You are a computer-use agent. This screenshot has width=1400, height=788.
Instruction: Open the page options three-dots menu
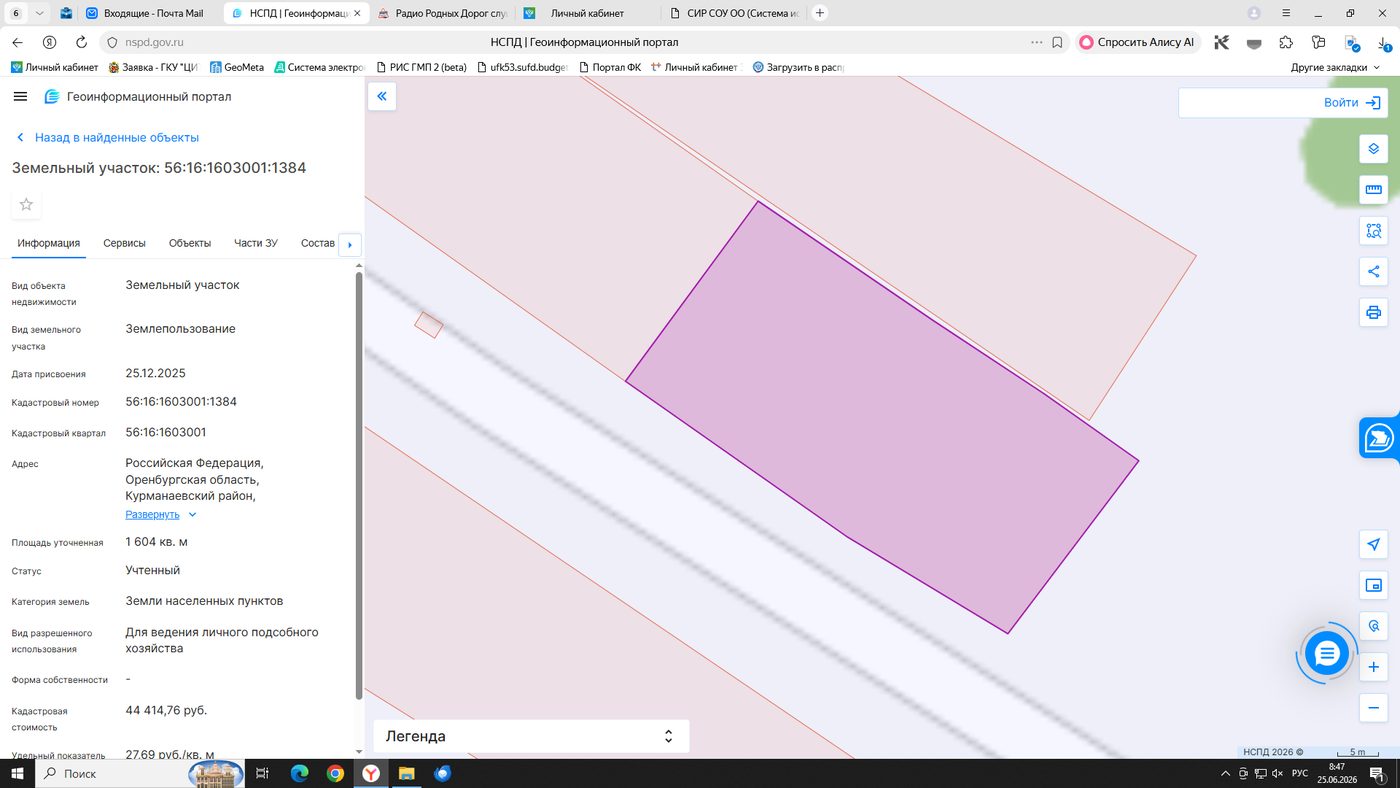coord(1036,43)
